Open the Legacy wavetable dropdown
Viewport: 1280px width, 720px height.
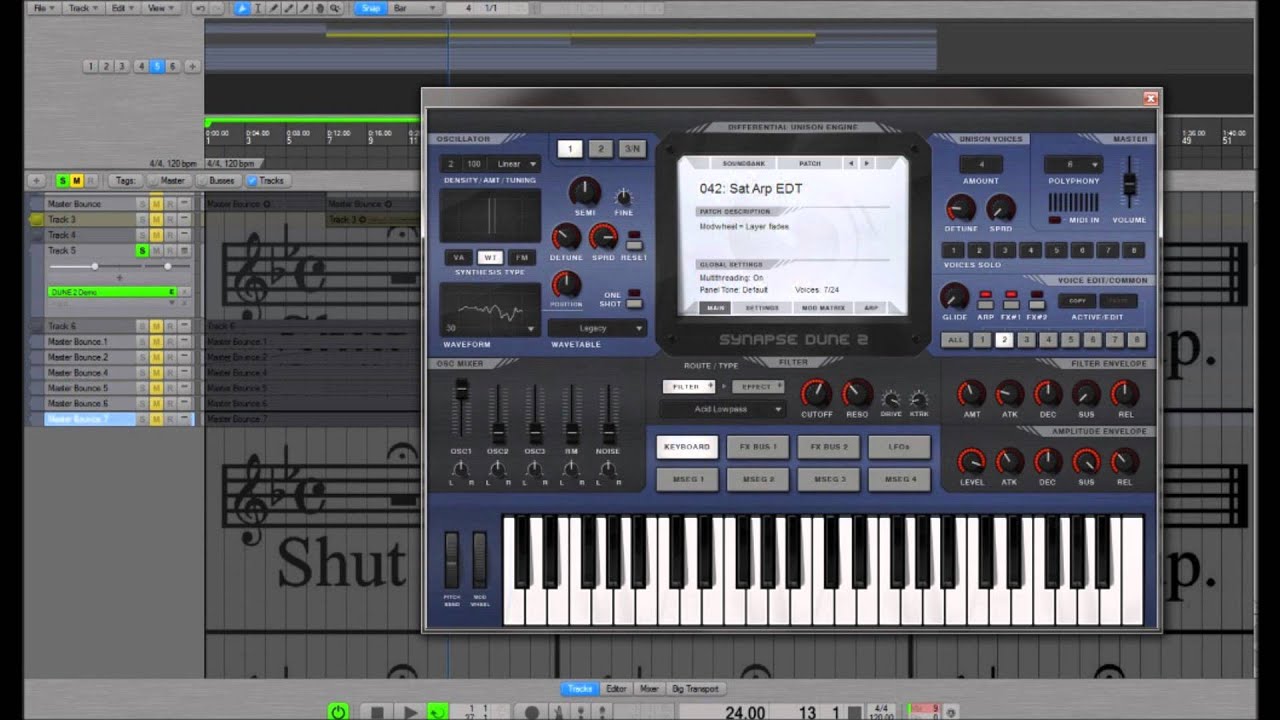pos(598,328)
